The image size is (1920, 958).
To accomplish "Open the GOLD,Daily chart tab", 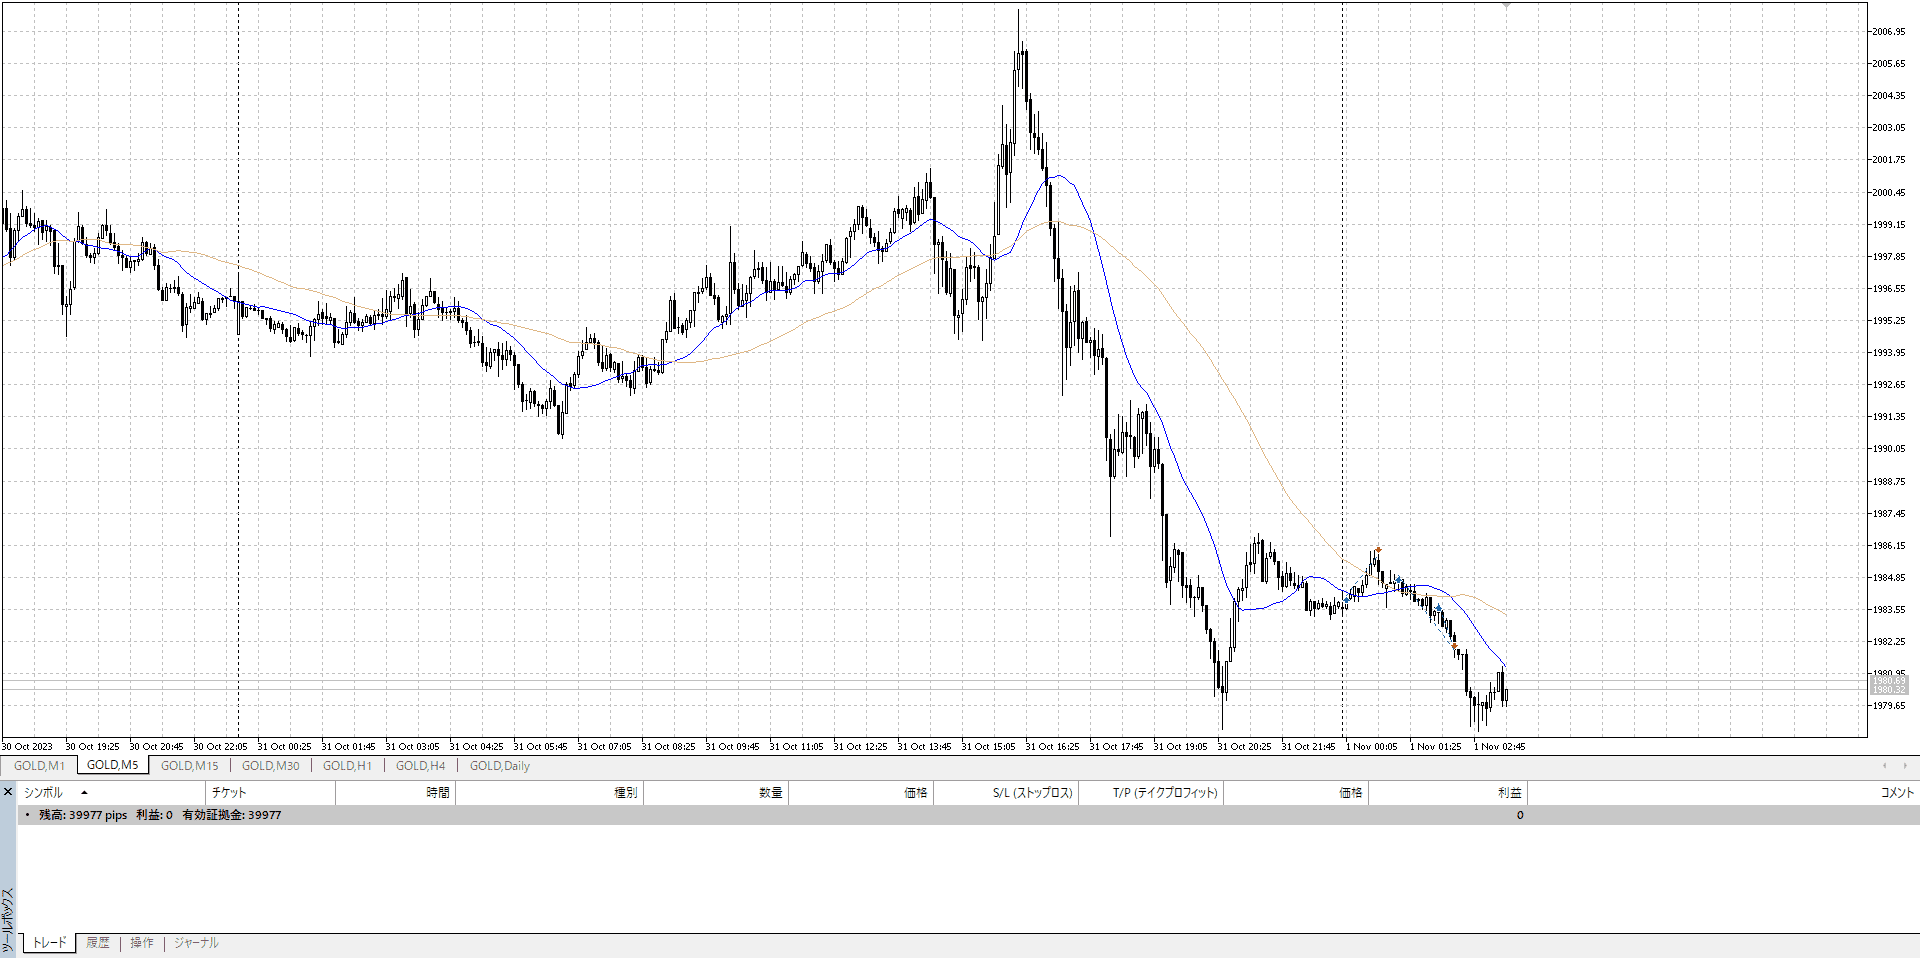I will pos(499,766).
